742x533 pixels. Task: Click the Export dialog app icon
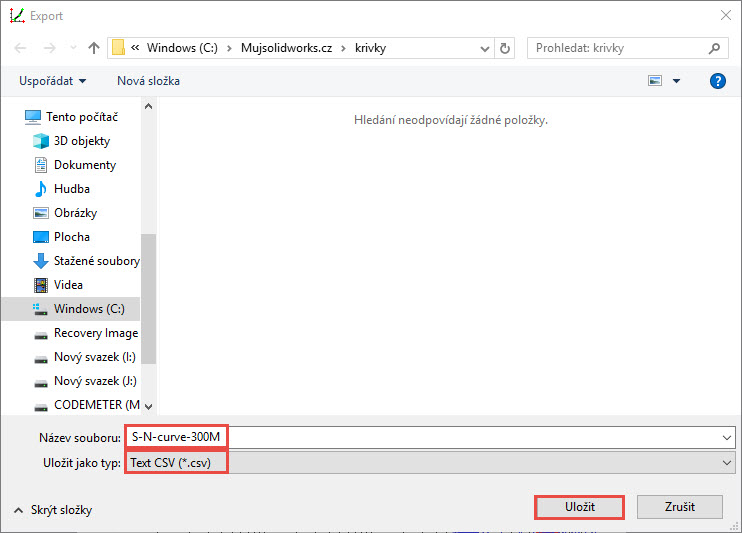[17, 16]
